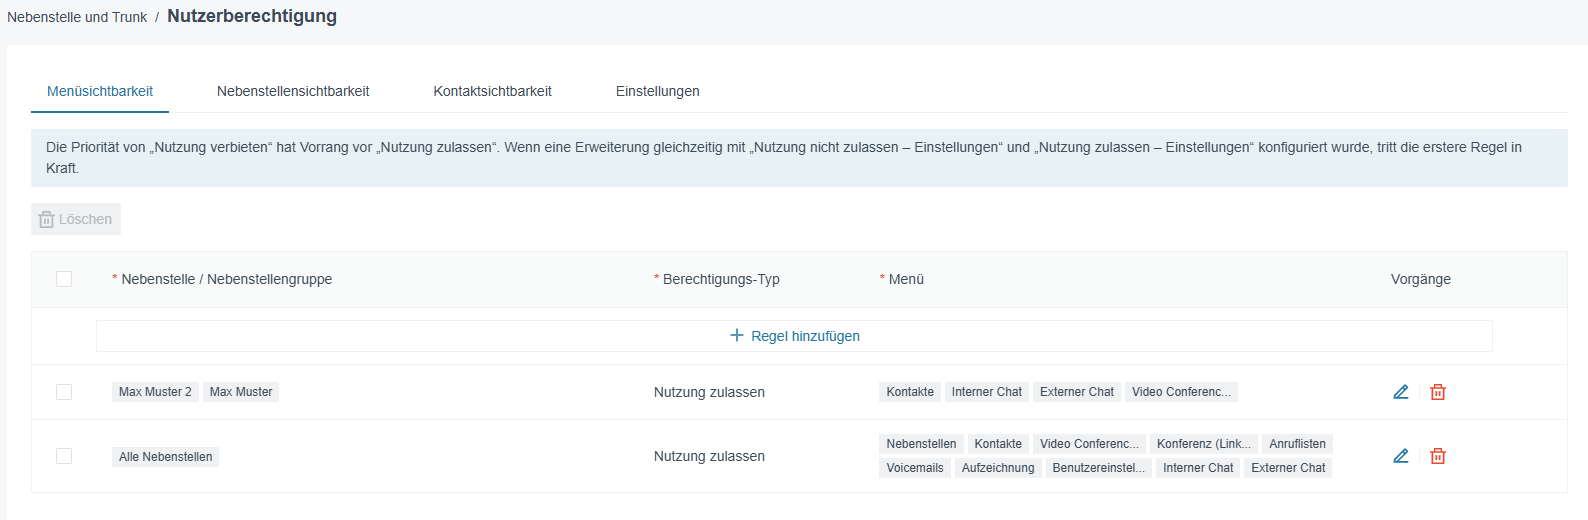This screenshot has height=520, width=1588.
Task: Click the Nebenstellen menu tag
Action: tap(921, 444)
